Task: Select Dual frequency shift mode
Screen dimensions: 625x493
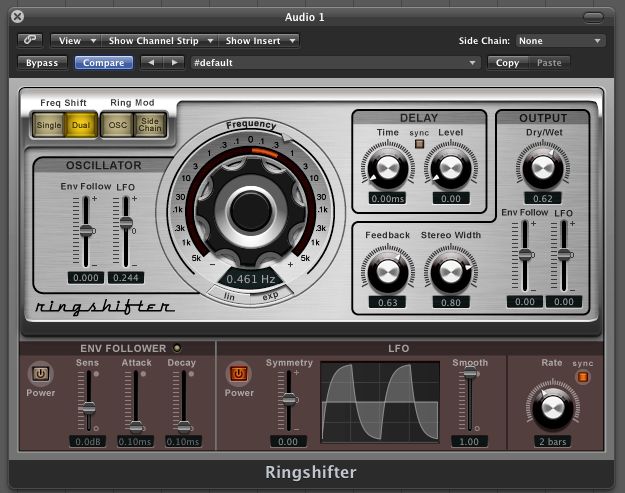Action: (x=81, y=125)
